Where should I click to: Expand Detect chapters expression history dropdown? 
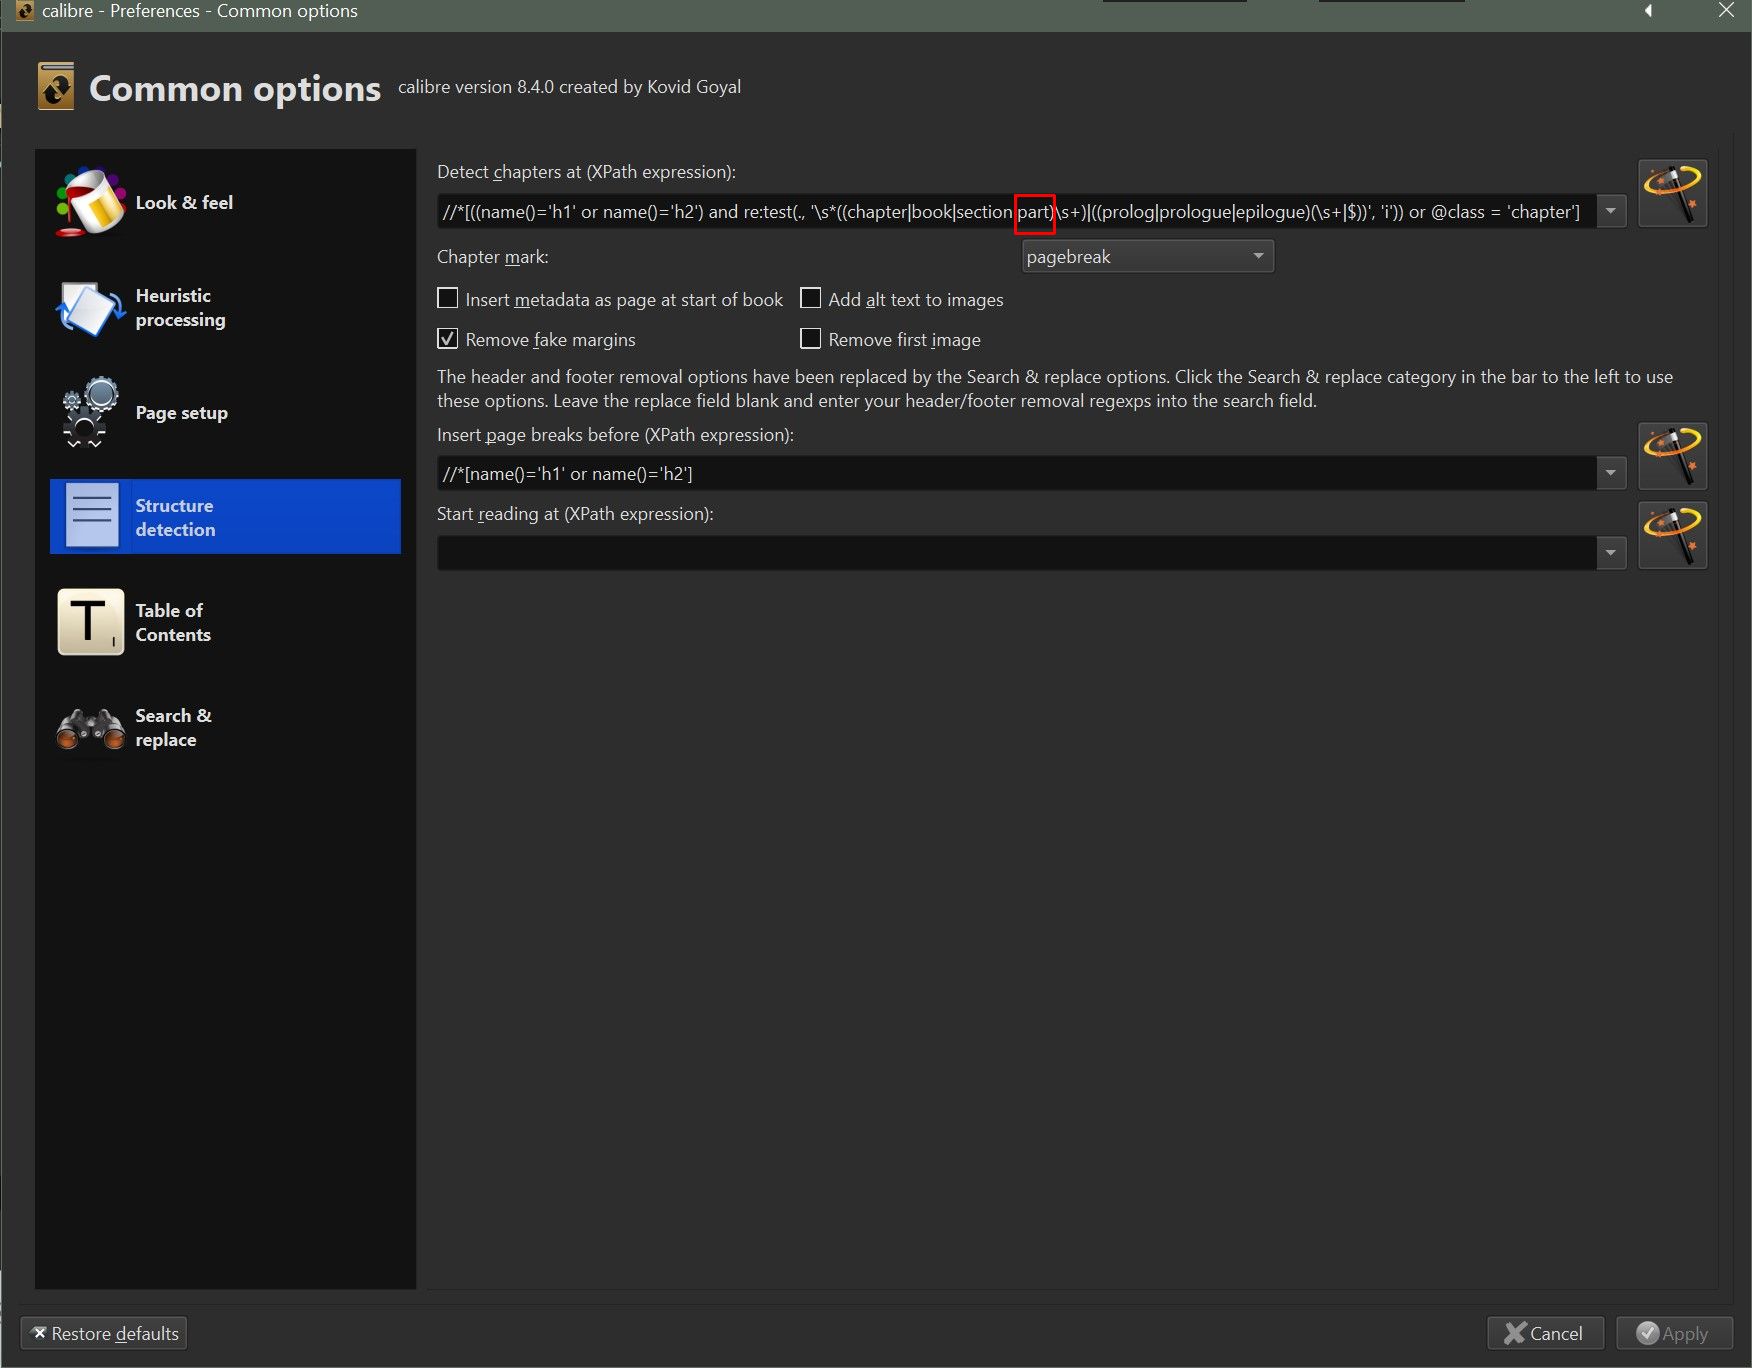click(1611, 212)
